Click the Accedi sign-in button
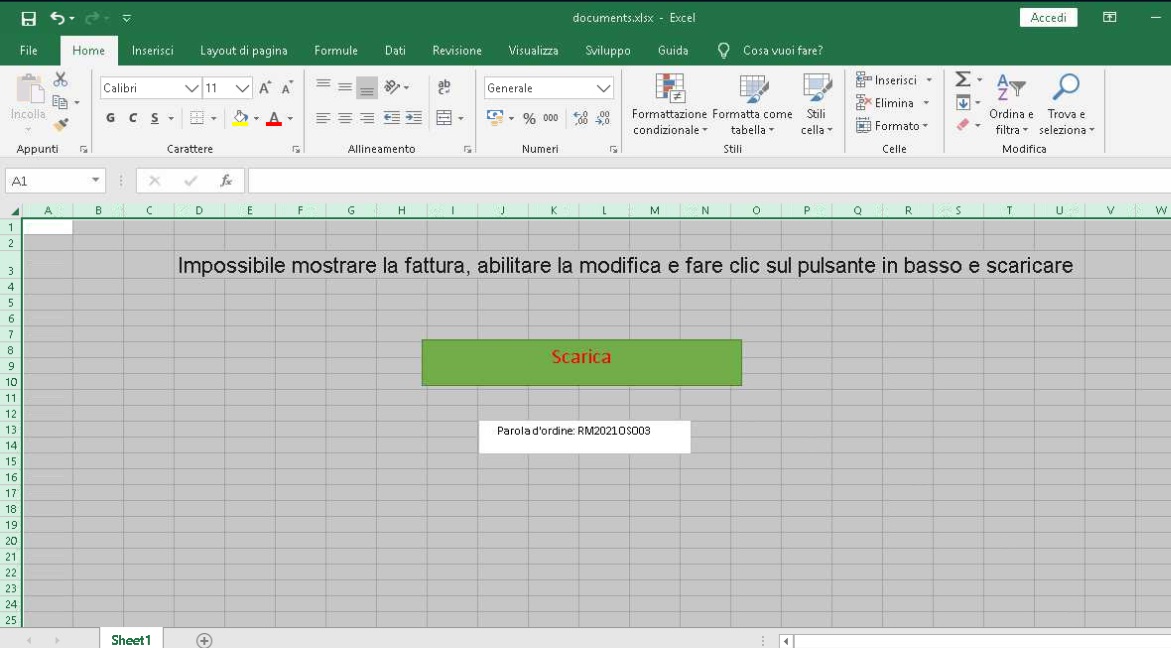The height and width of the screenshot is (648, 1171). point(1048,17)
